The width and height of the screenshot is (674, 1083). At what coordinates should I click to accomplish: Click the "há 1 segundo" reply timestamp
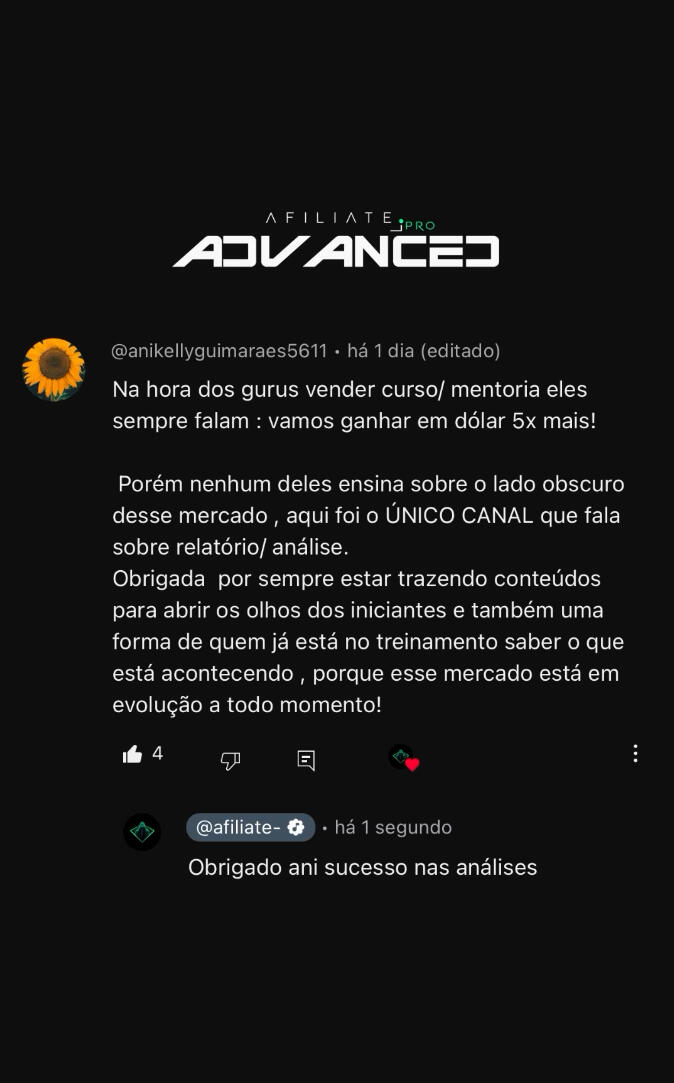pyautogui.click(x=393, y=827)
